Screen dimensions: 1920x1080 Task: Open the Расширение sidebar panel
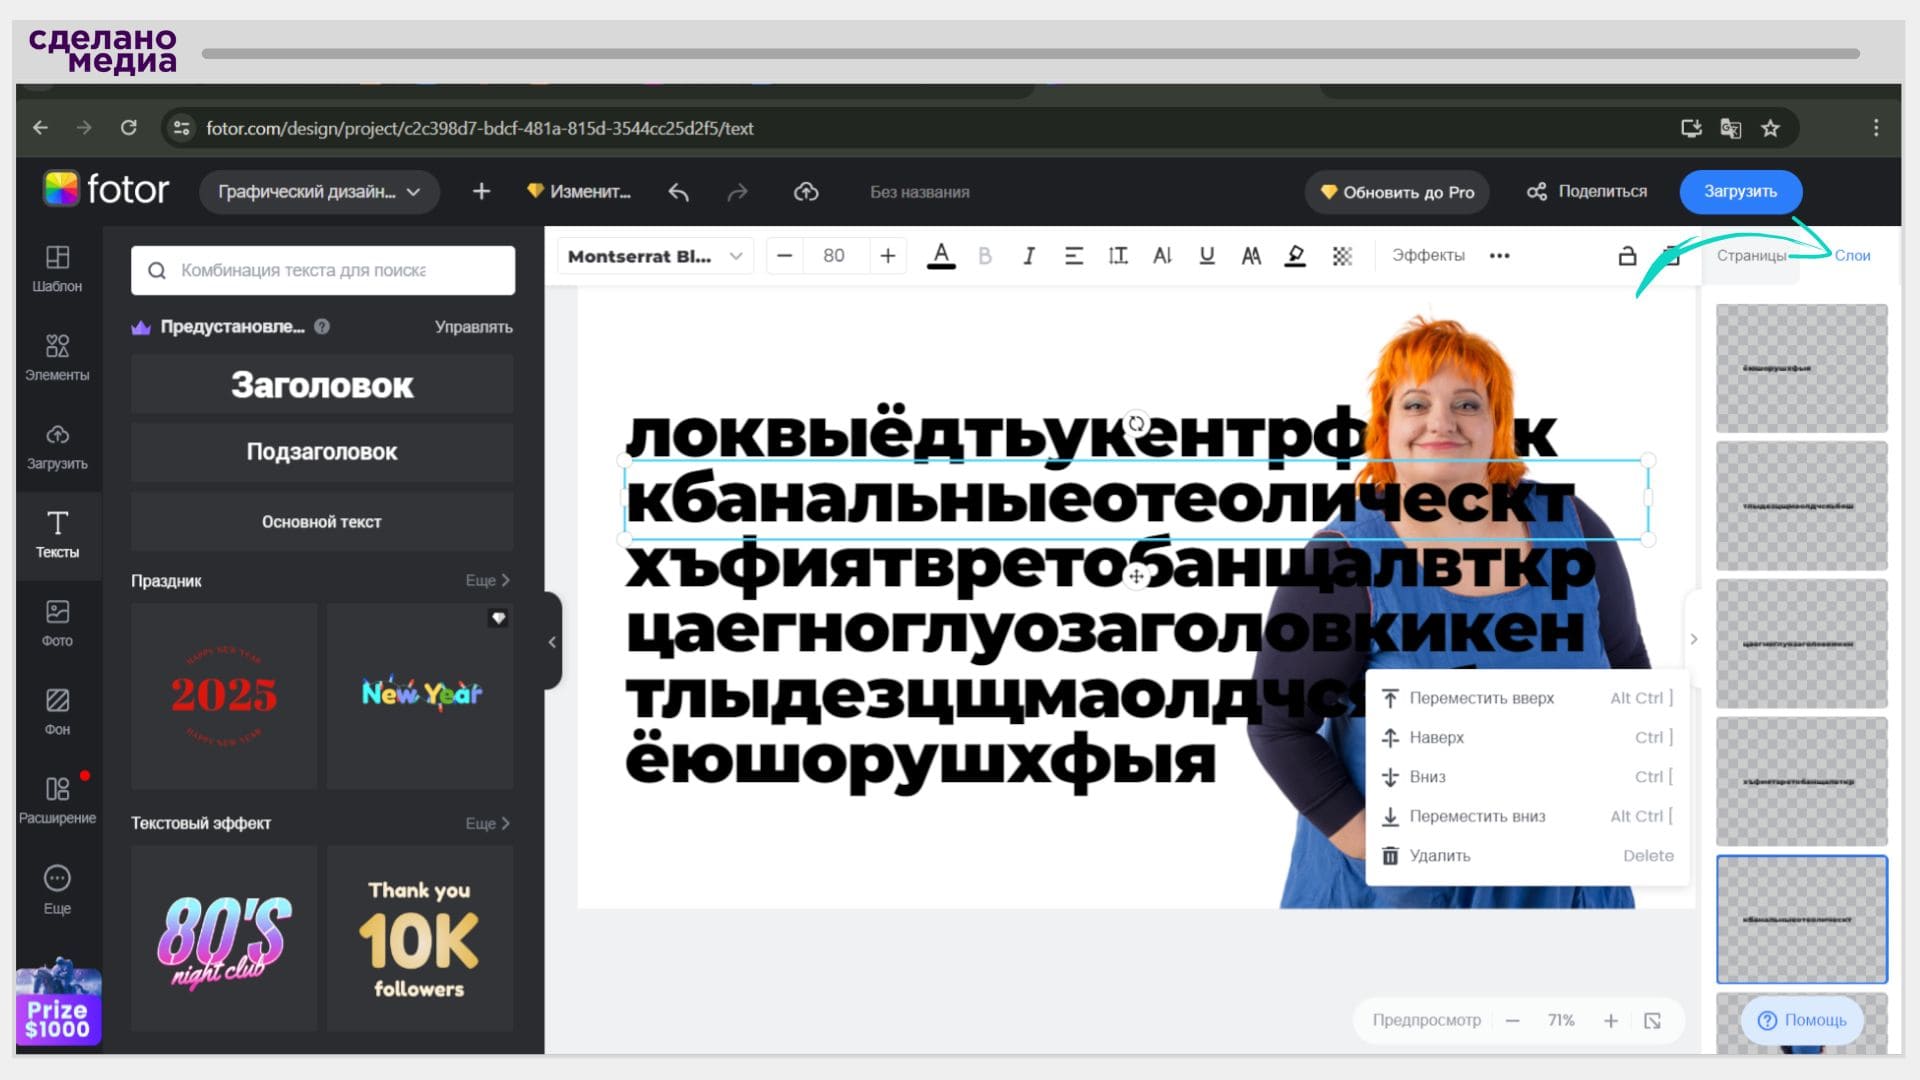[x=57, y=800]
